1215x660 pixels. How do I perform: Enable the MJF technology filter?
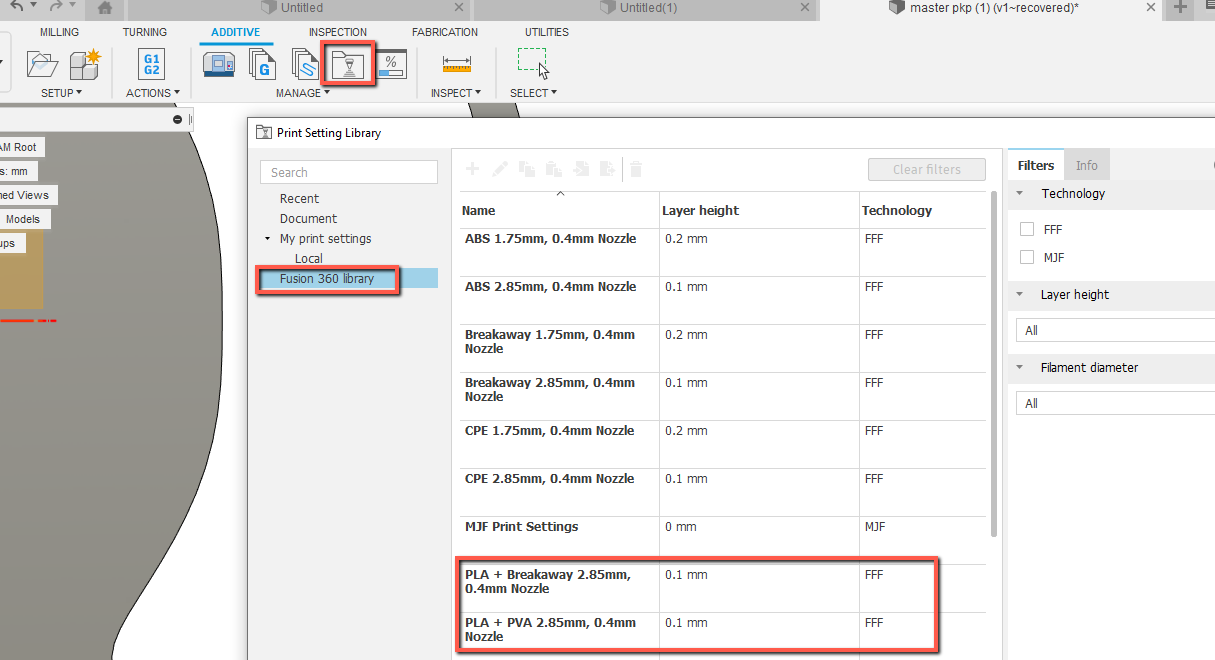[x=1027, y=257]
